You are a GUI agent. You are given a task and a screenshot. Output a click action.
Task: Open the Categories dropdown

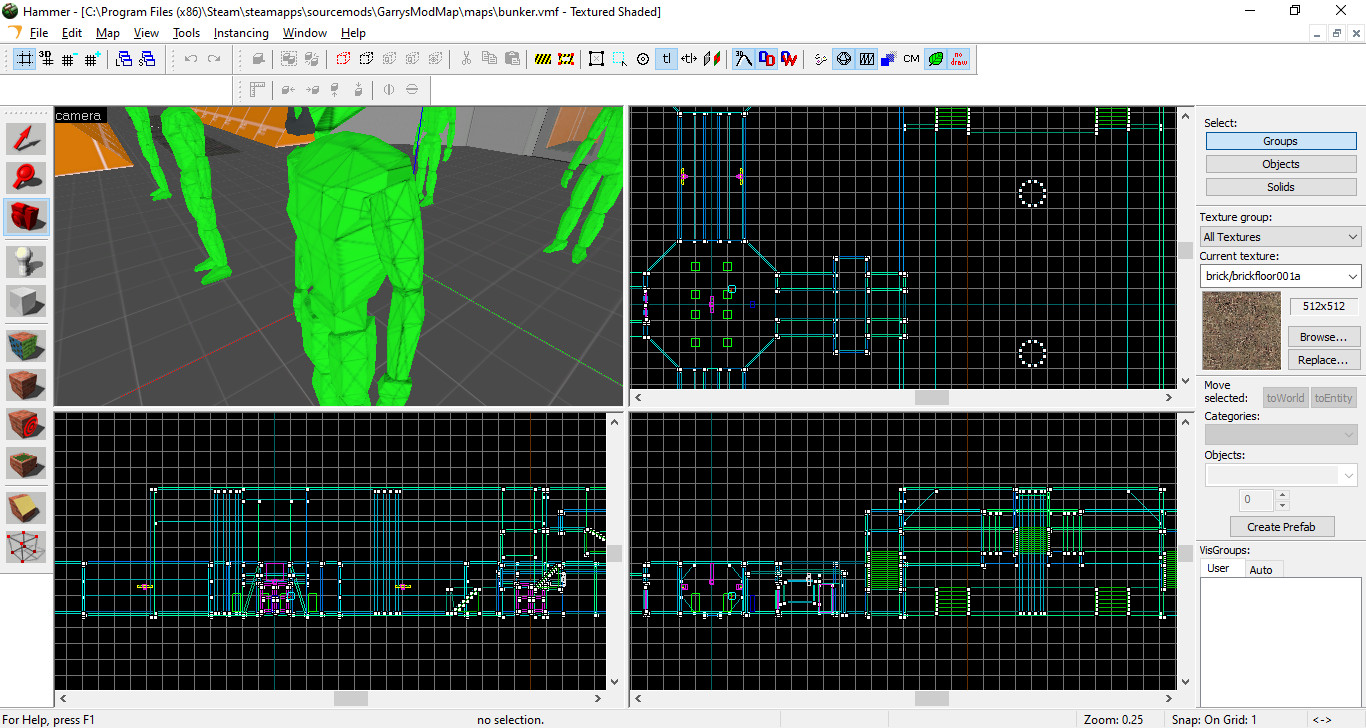click(1280, 434)
